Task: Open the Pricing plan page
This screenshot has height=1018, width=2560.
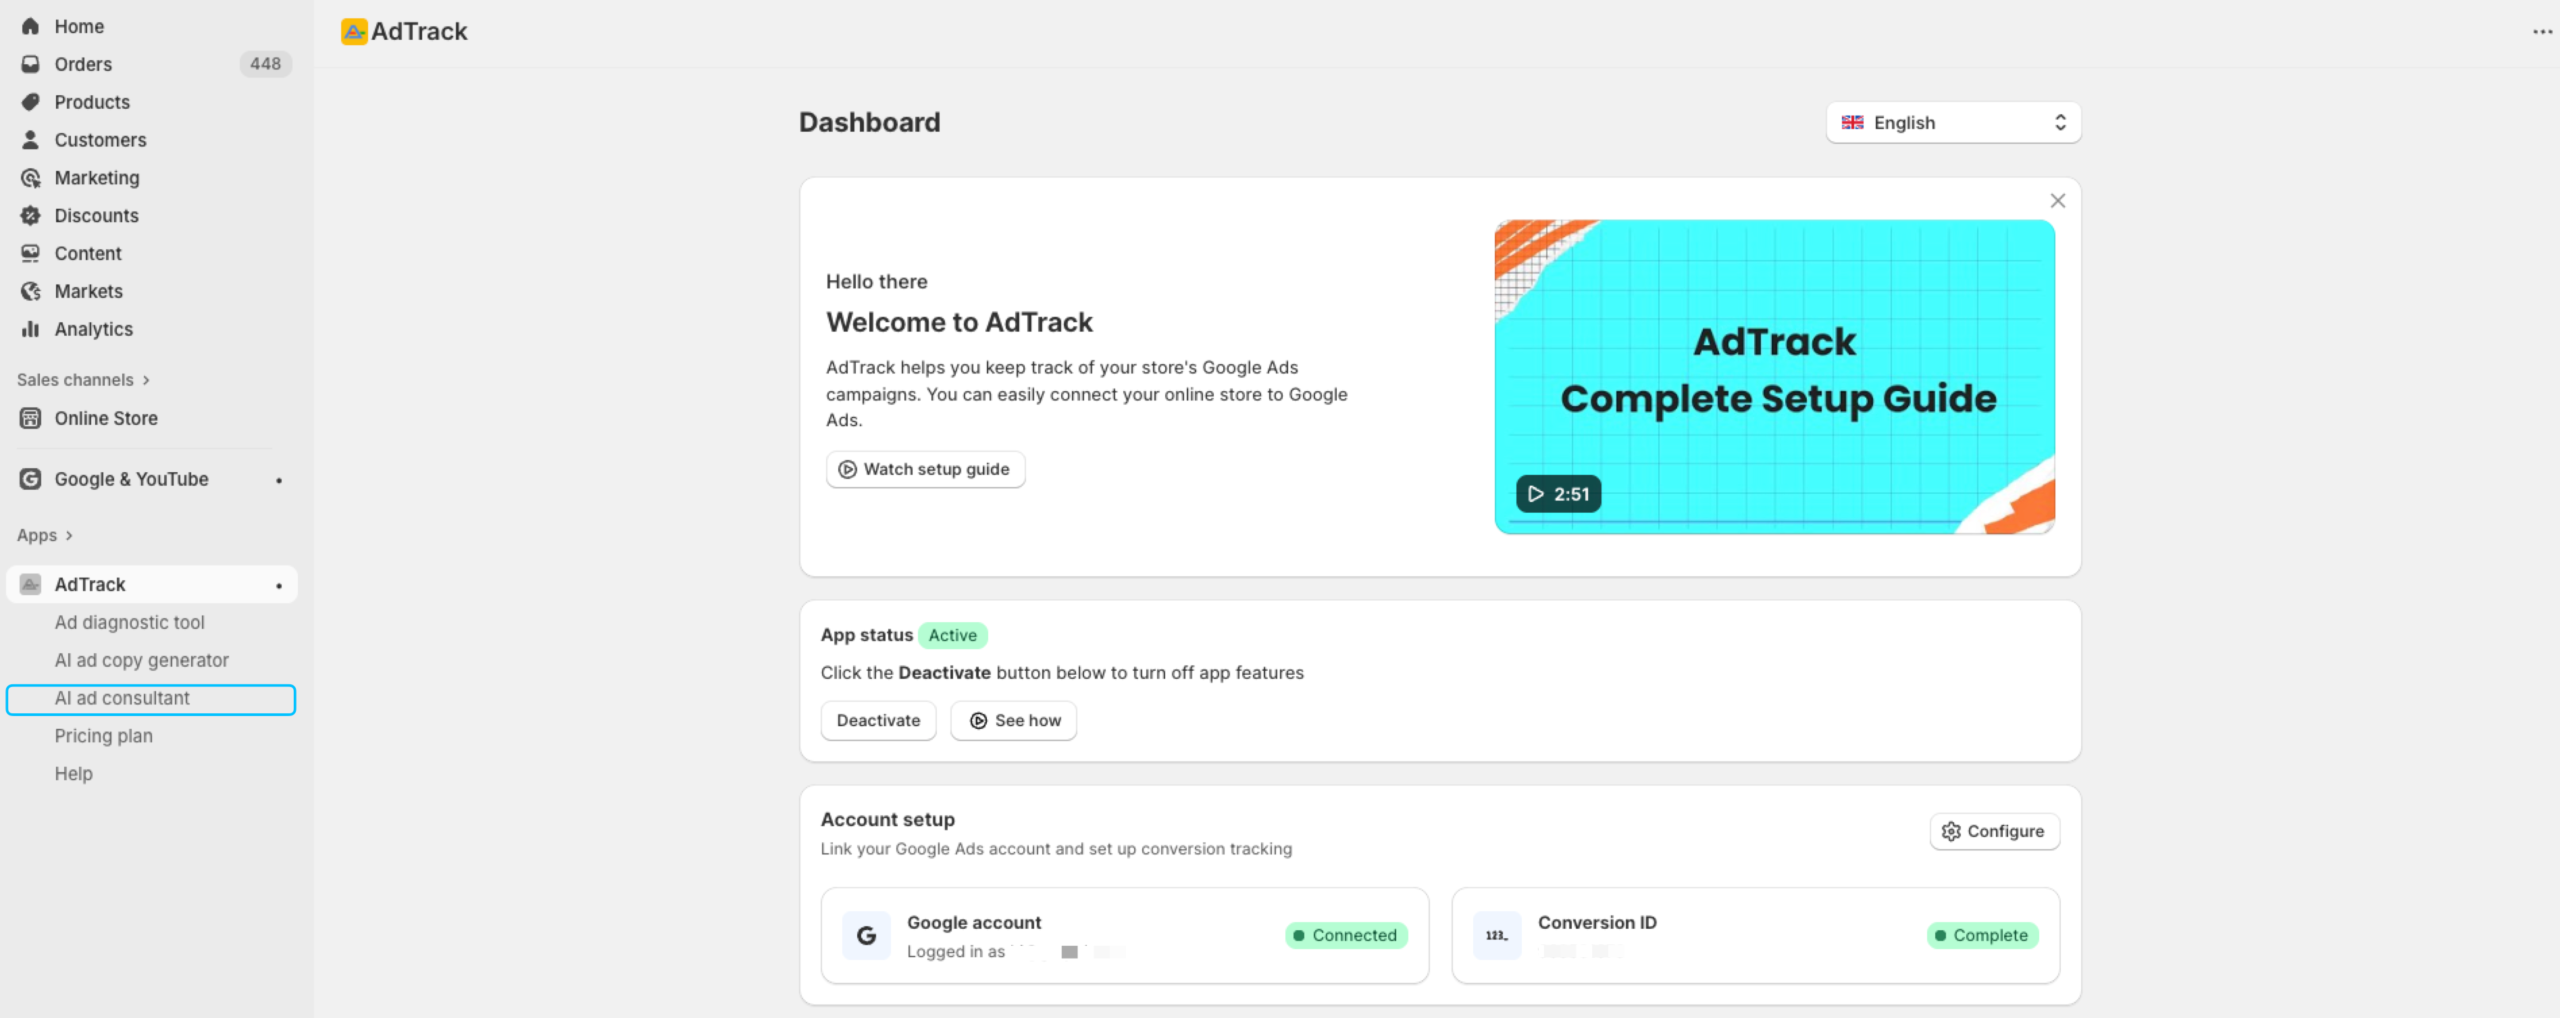Action: tap(103, 736)
